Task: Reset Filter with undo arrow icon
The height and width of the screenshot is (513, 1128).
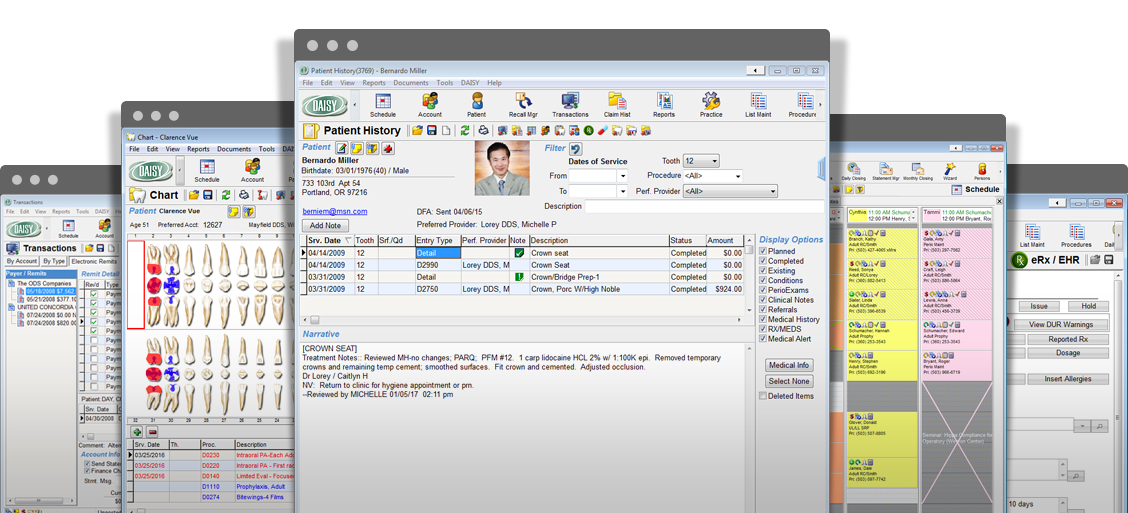Action: point(576,149)
